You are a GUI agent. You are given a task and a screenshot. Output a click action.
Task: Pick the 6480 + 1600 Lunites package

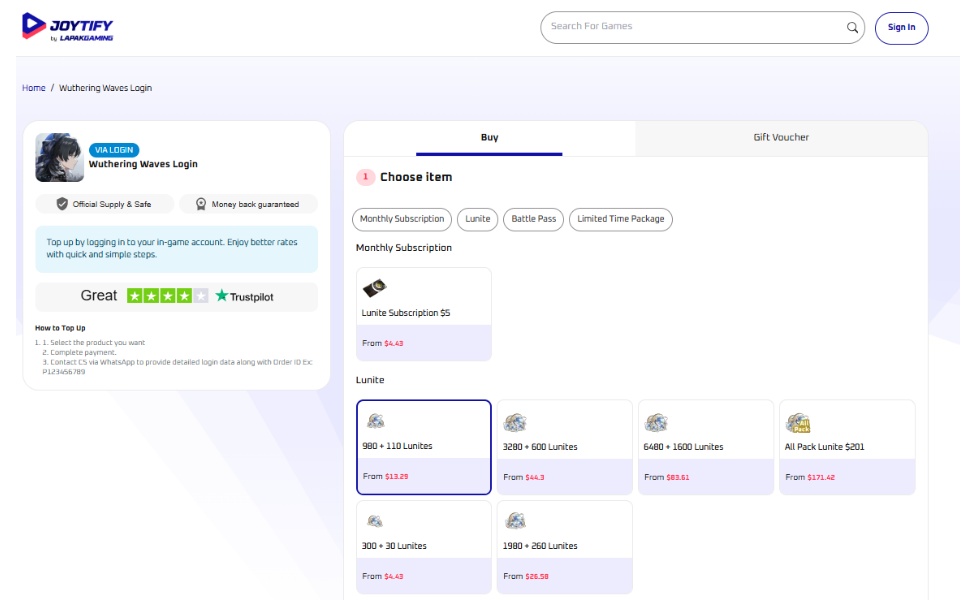pyautogui.click(x=706, y=448)
